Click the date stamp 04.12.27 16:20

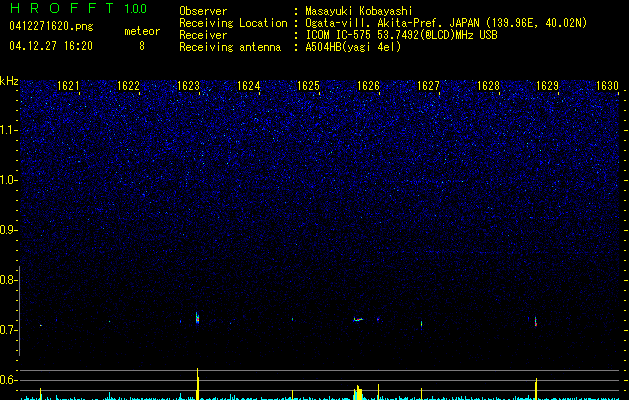[x=51, y=46]
